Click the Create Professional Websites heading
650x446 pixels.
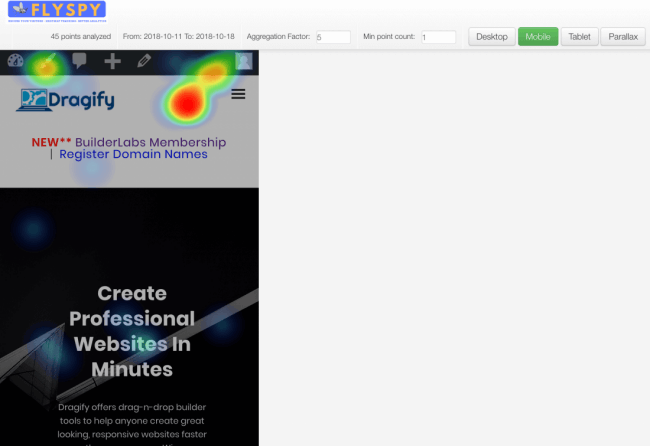point(131,331)
